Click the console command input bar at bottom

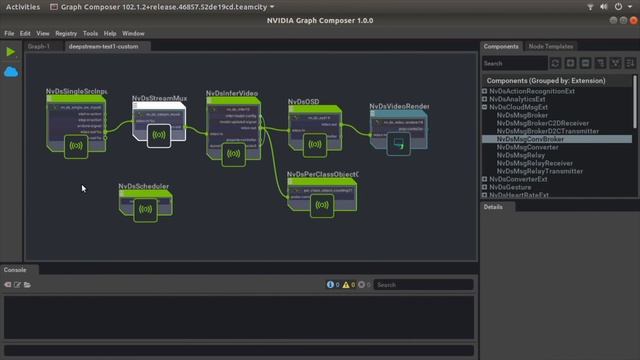pyautogui.click(x=239, y=350)
